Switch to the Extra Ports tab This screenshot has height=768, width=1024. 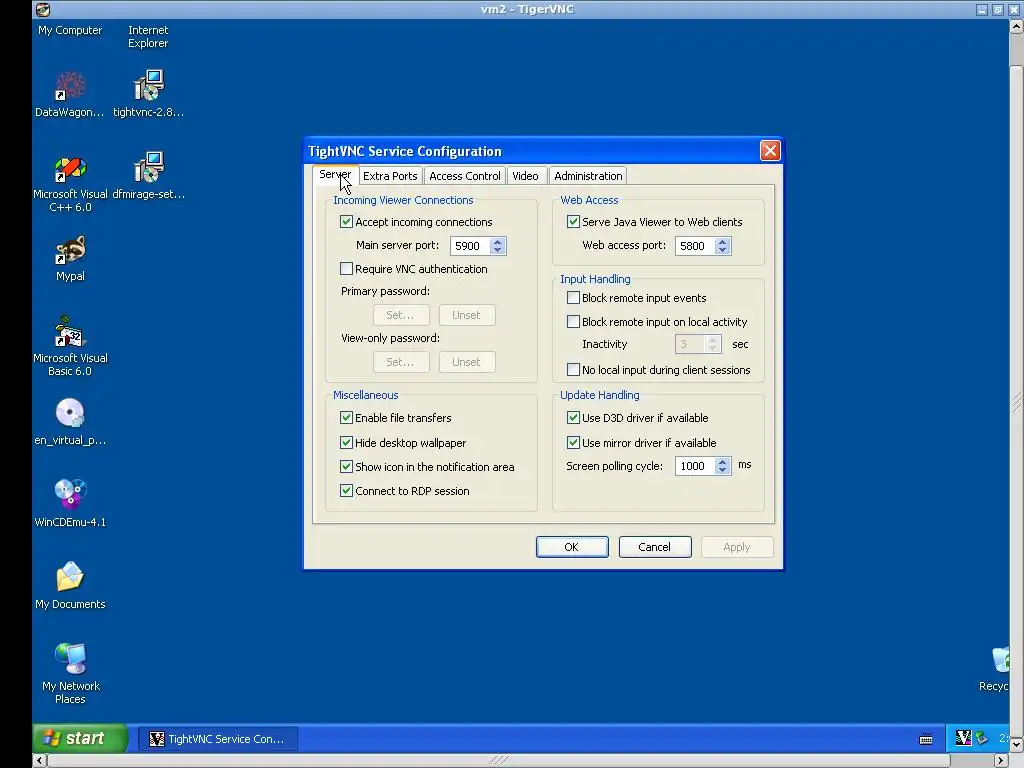[x=390, y=176]
